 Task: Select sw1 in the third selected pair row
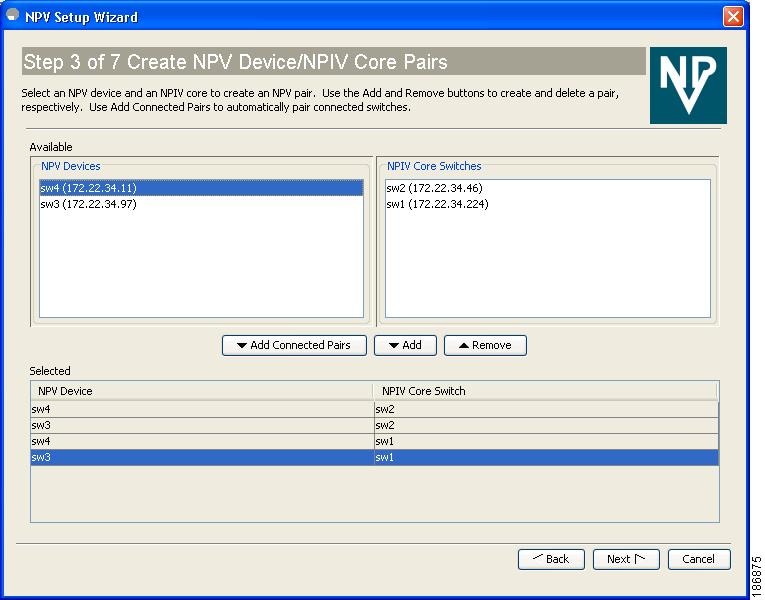coord(546,441)
